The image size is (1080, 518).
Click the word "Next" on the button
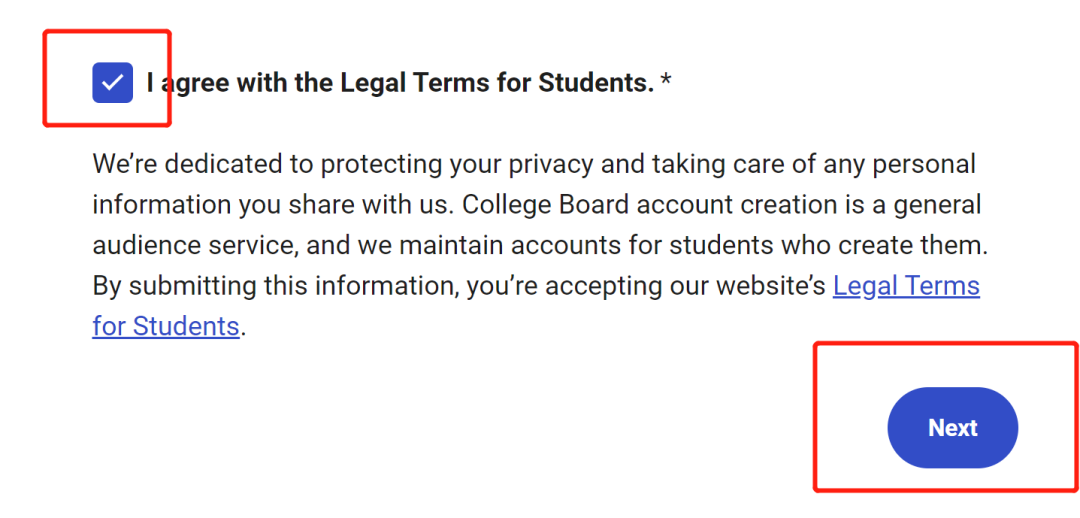click(x=952, y=428)
